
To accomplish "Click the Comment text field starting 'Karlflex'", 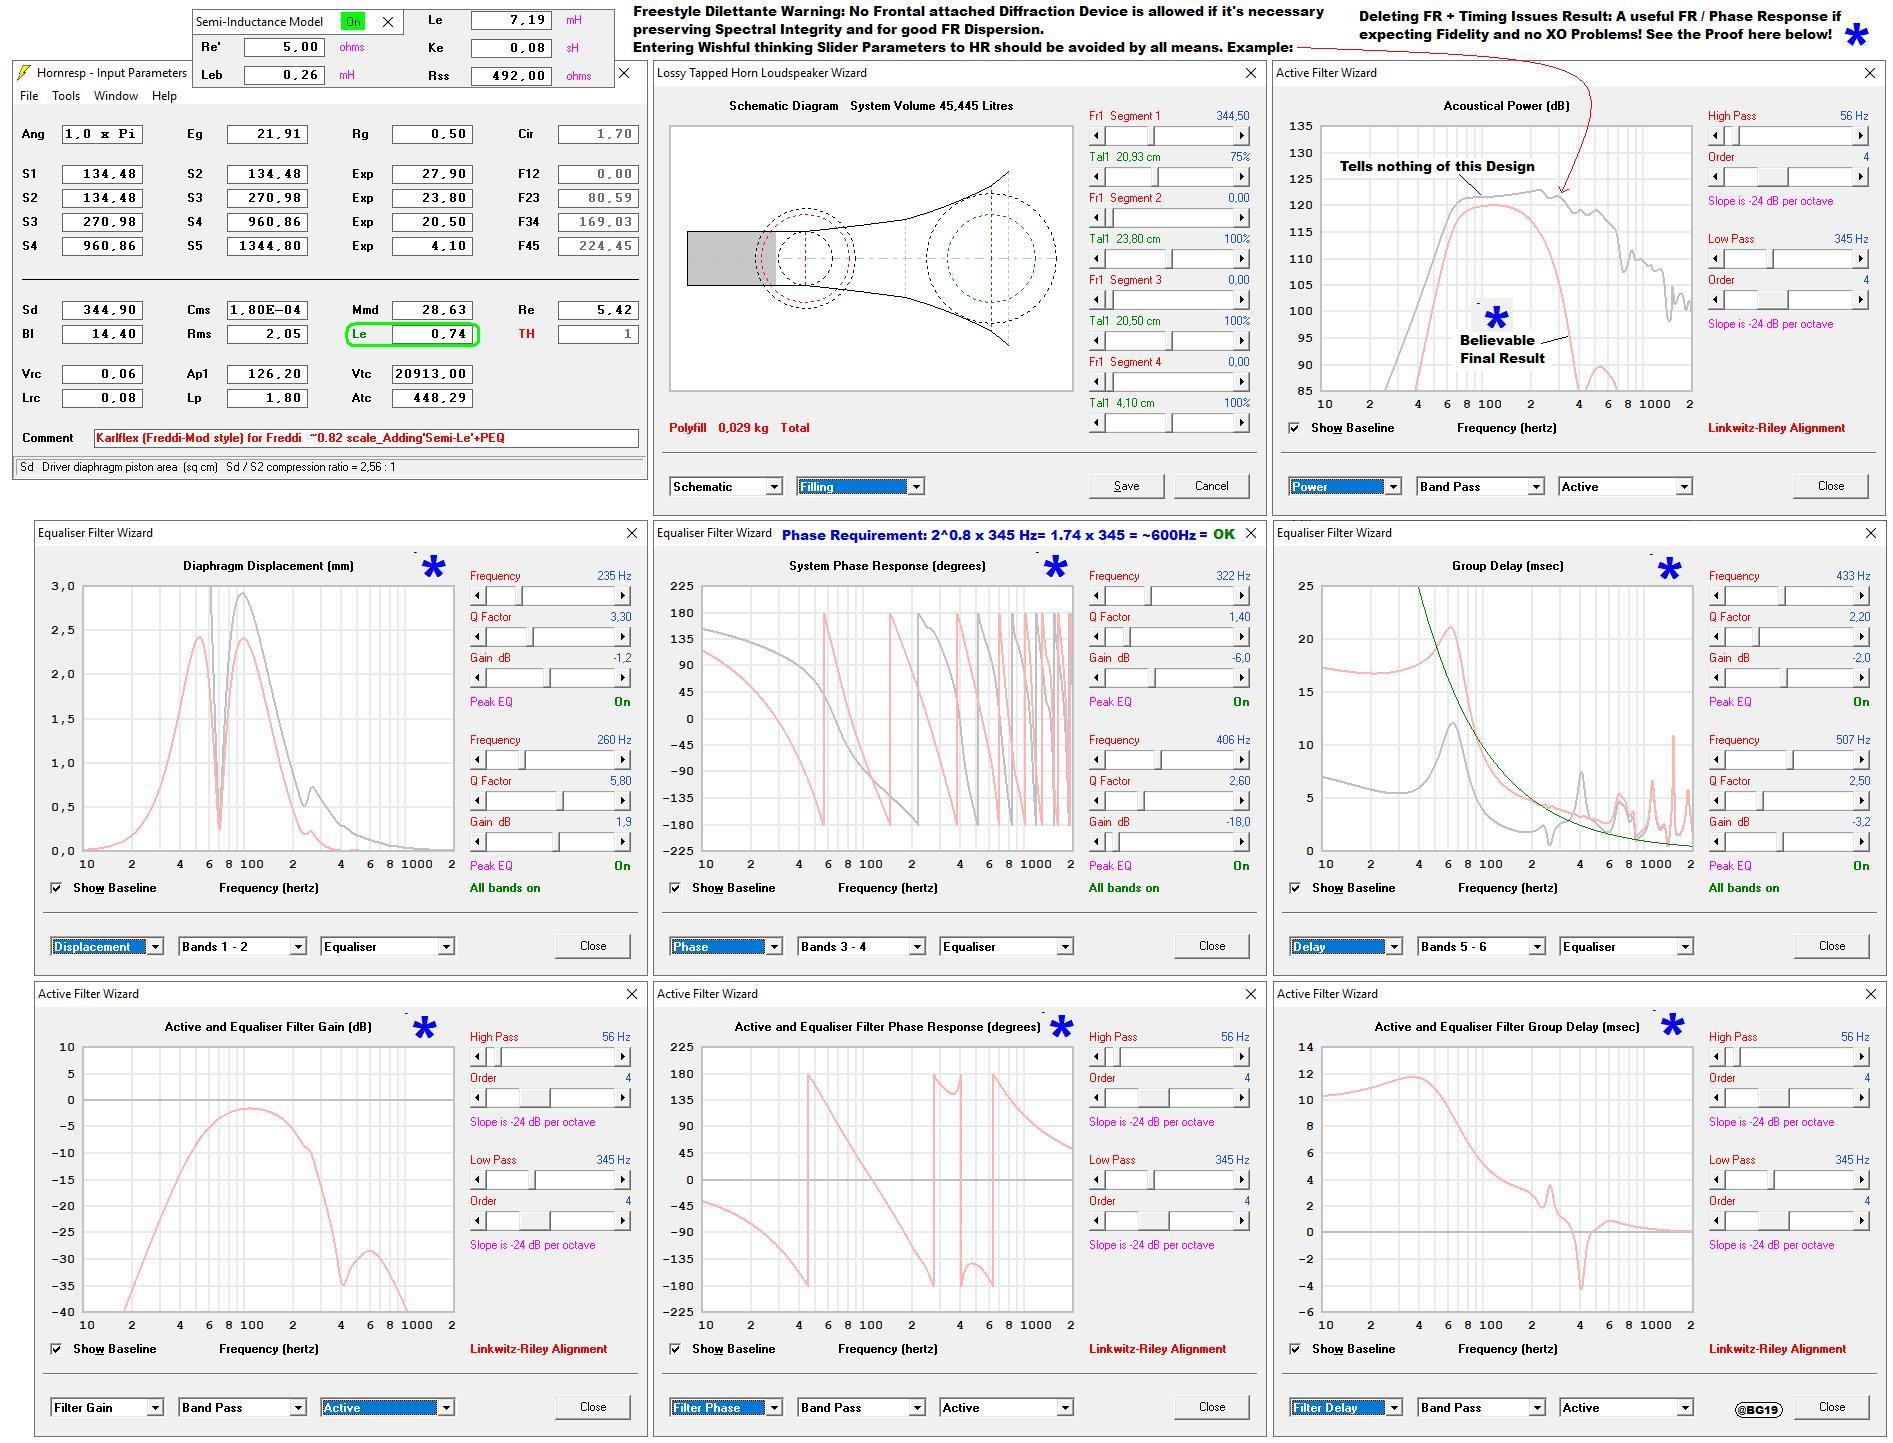I will click(366, 438).
